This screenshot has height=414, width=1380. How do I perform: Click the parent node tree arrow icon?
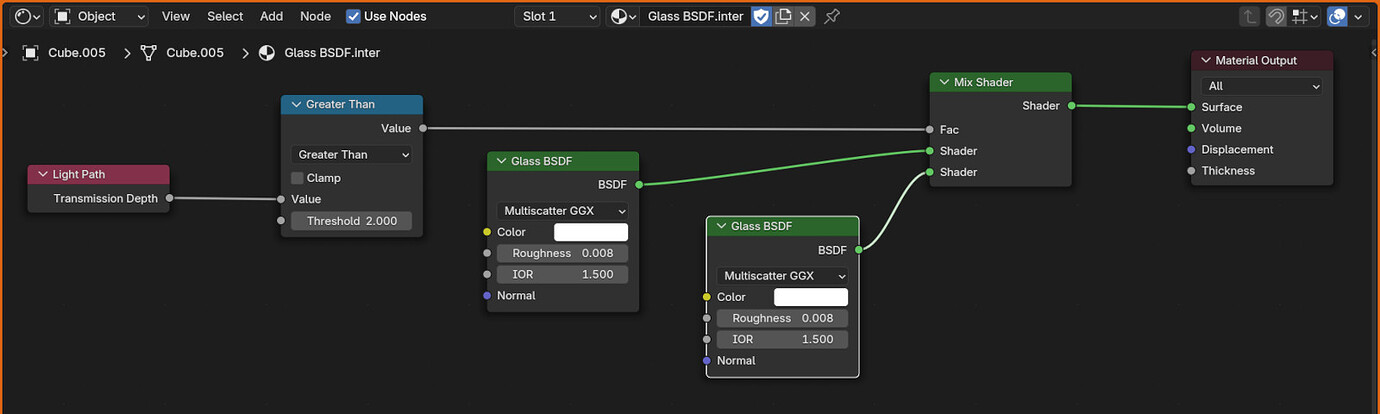pos(1250,16)
